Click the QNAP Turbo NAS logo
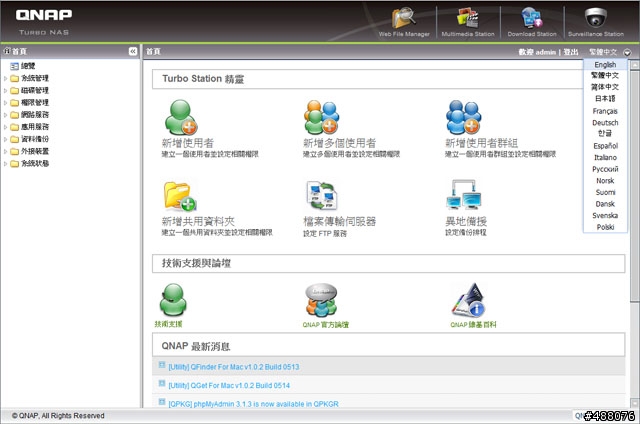This screenshot has height=424, width=640. click(x=44, y=22)
